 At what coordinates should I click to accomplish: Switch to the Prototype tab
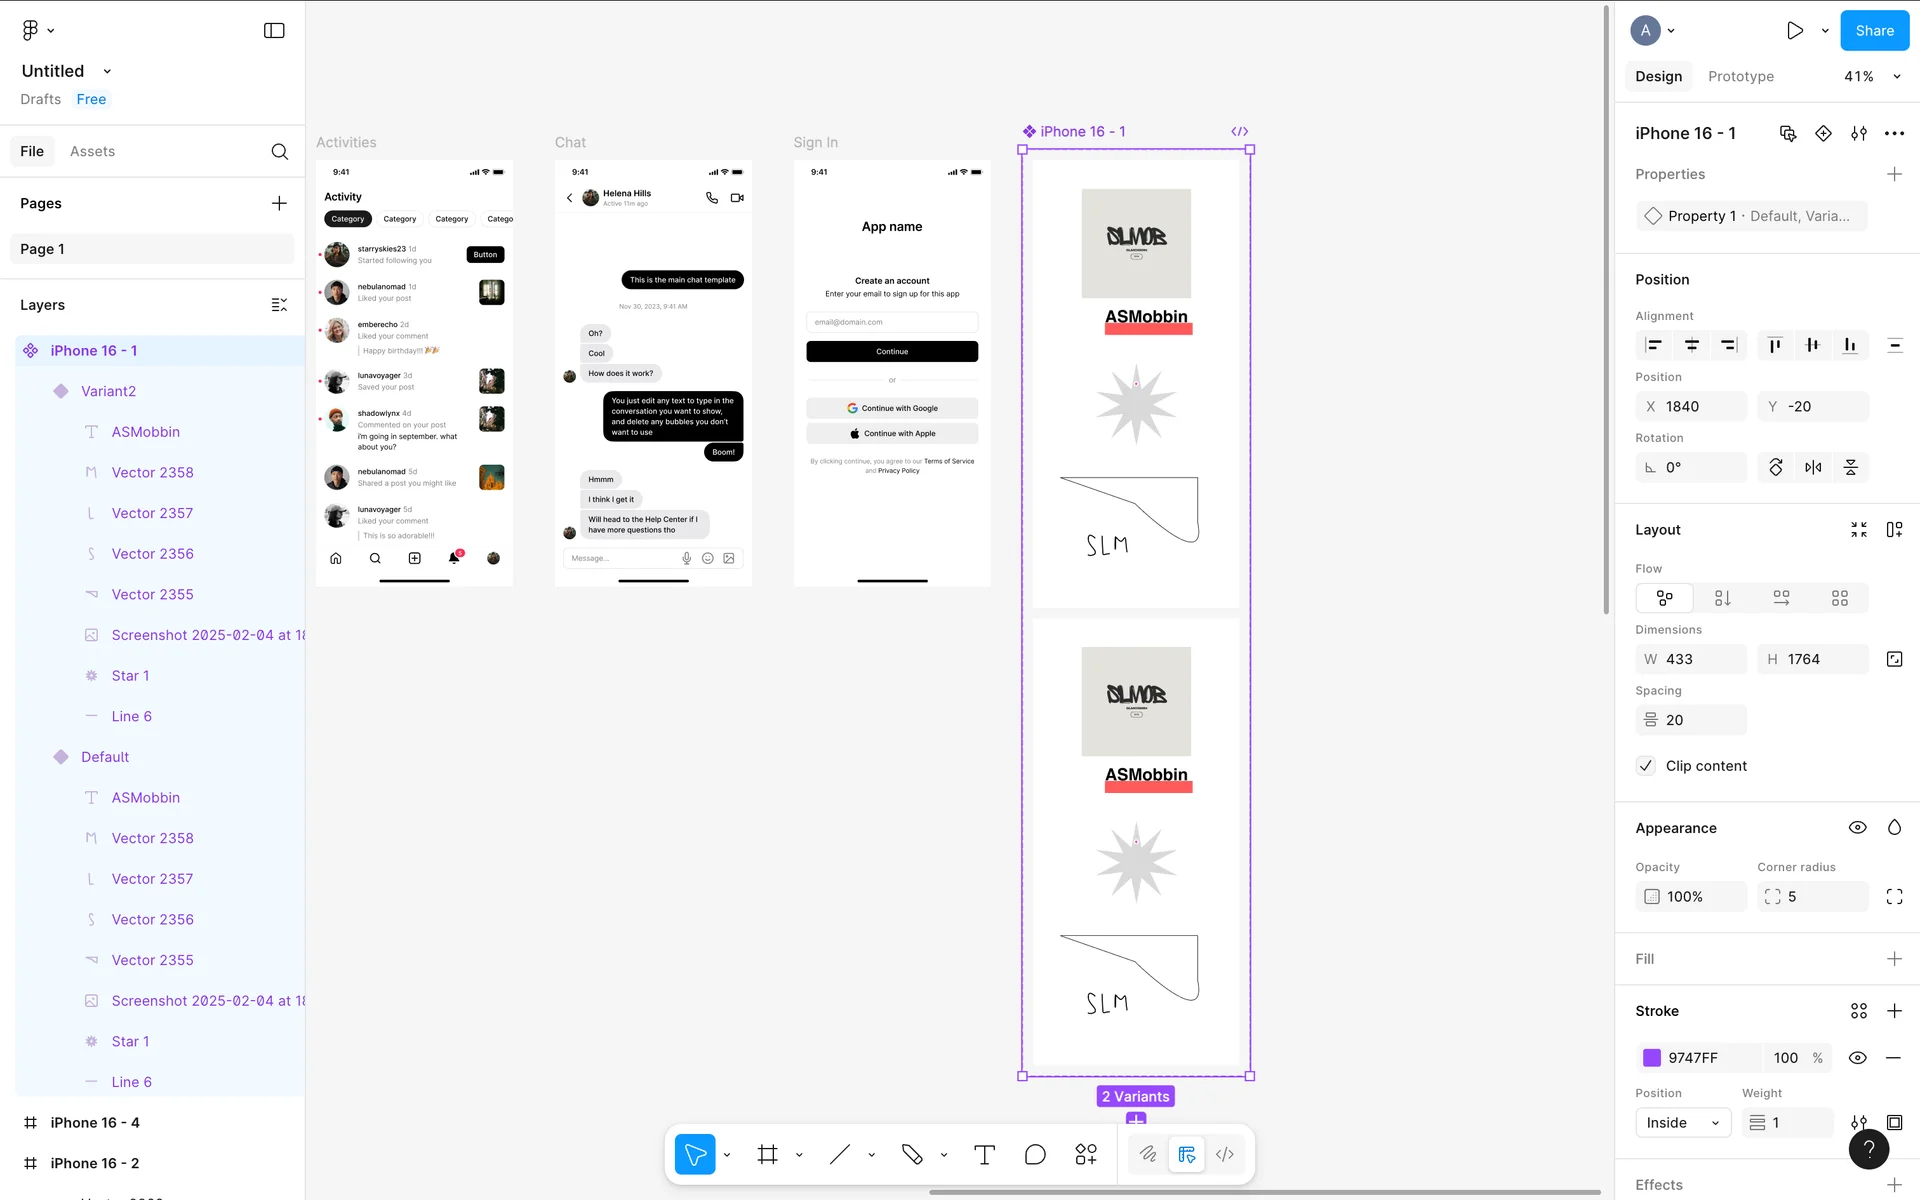click(x=1740, y=76)
